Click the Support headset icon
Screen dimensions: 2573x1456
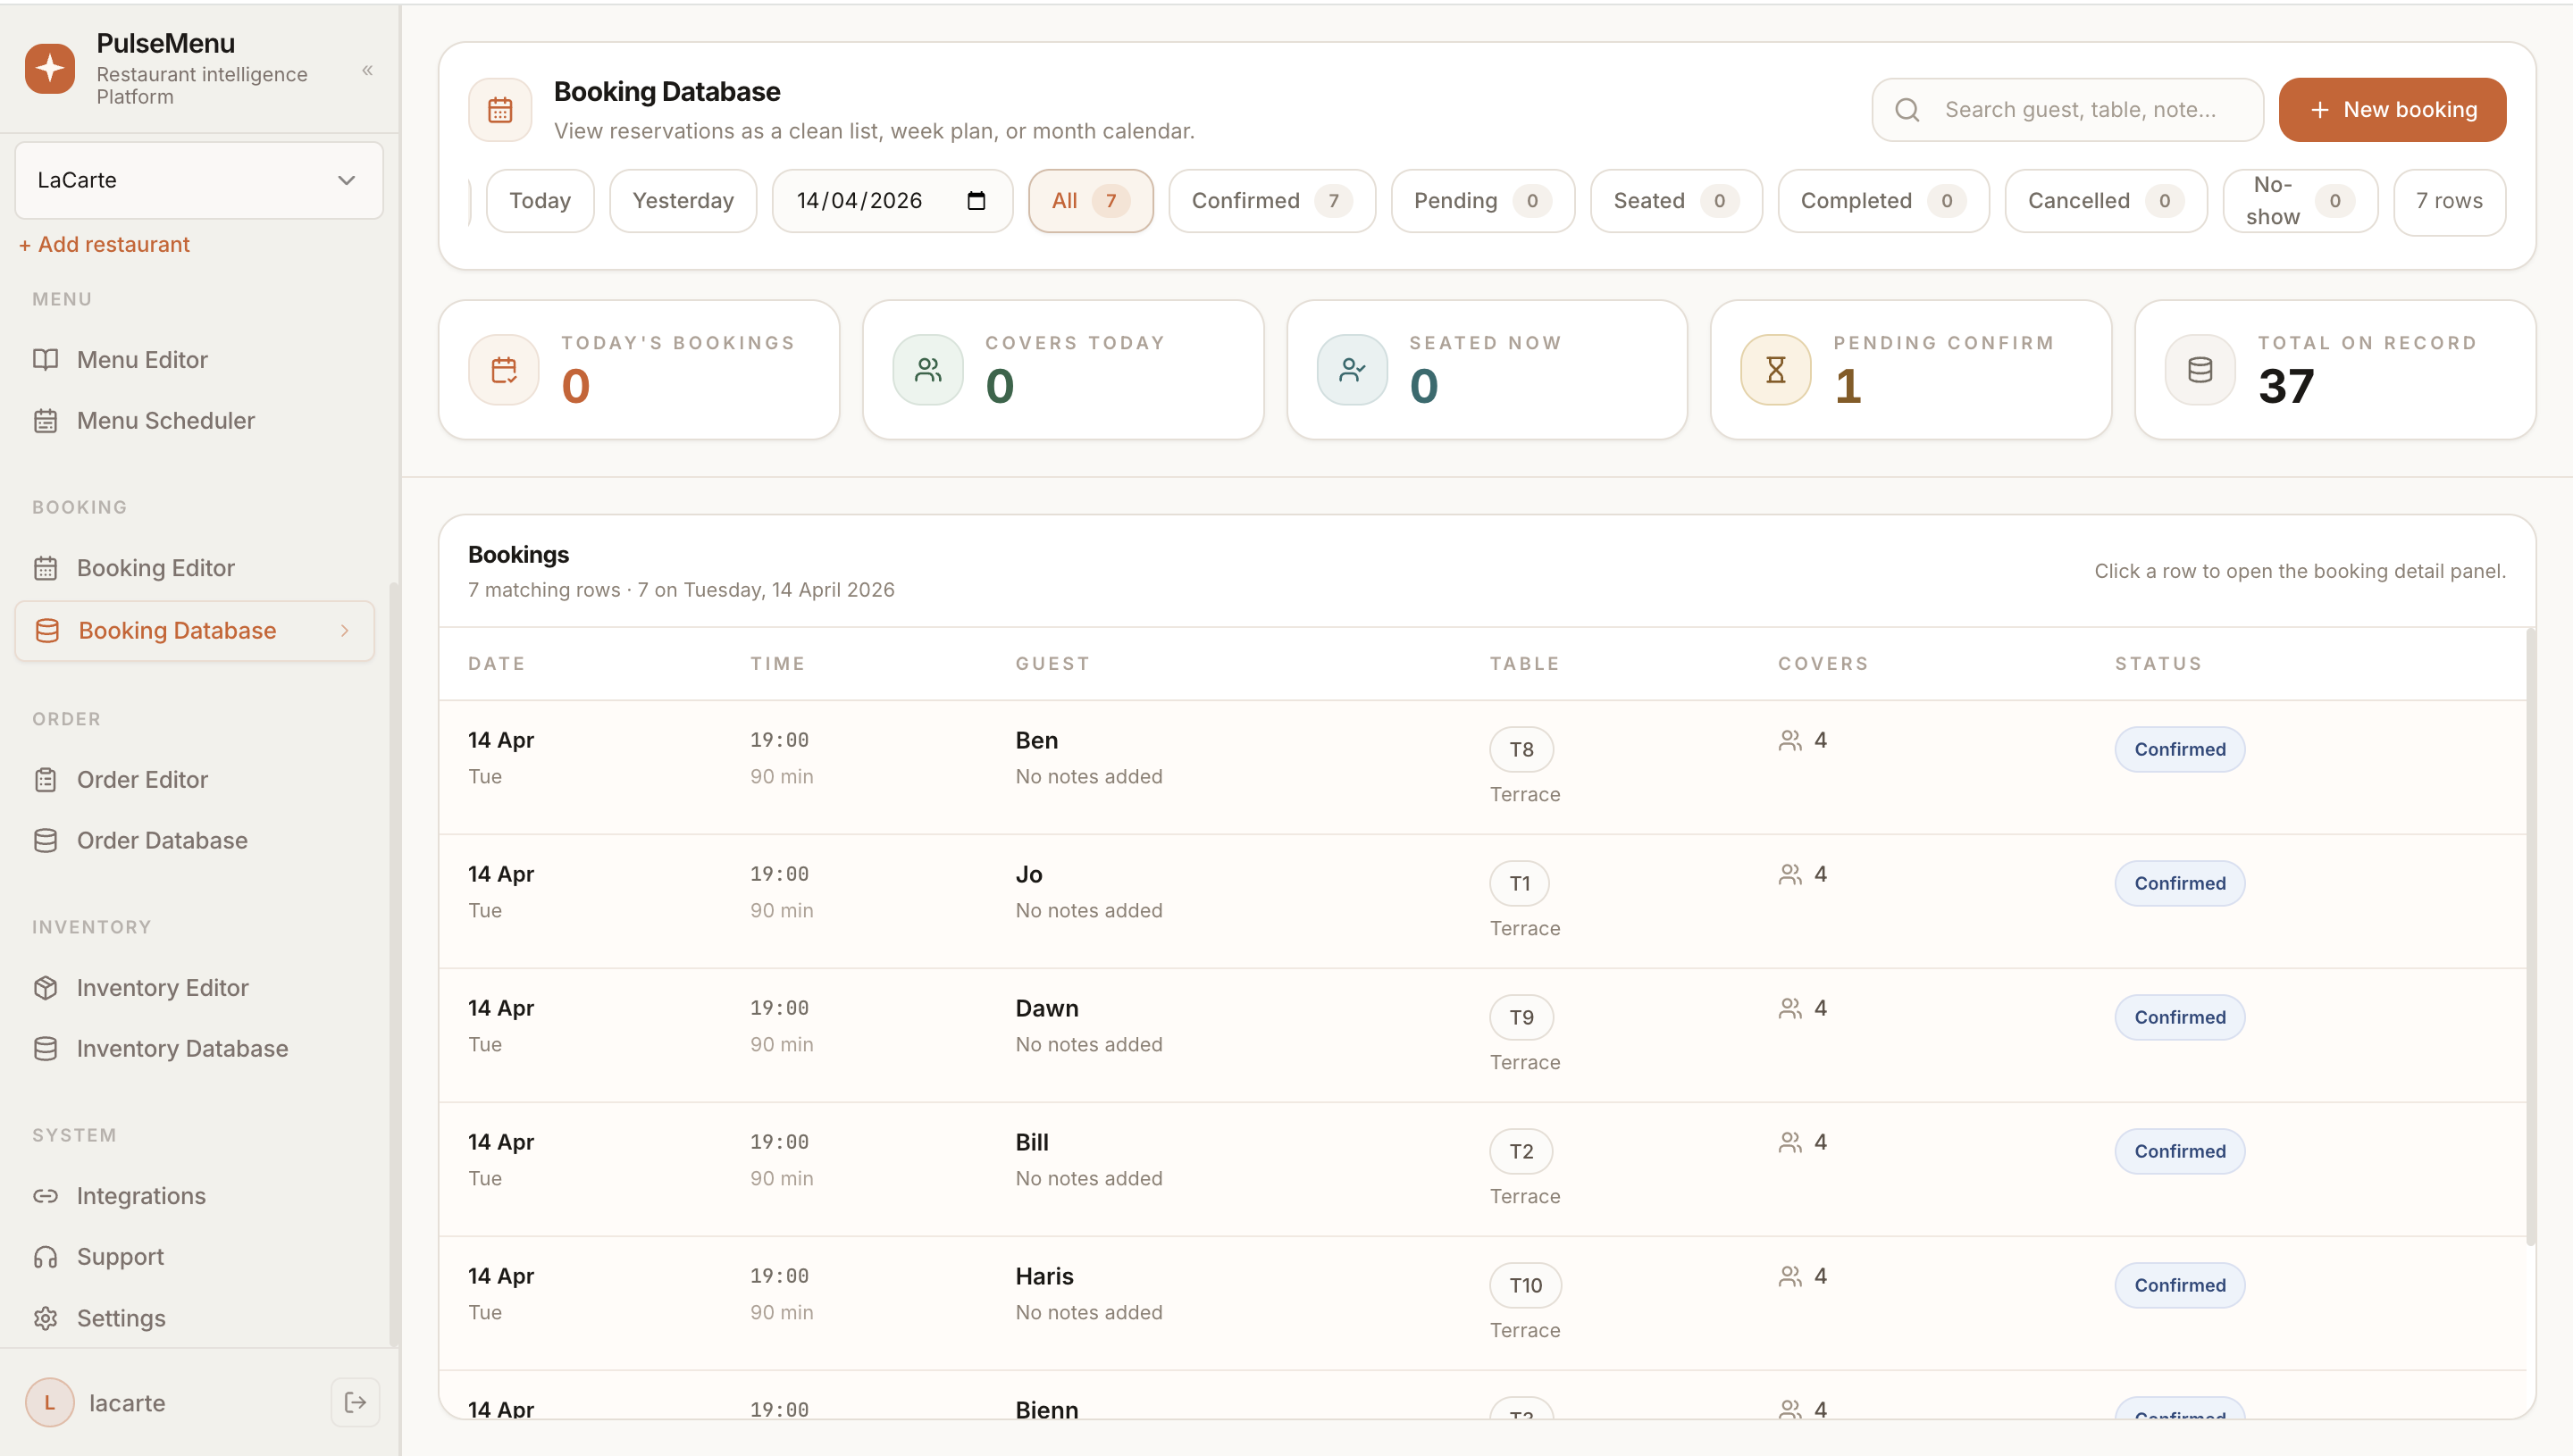(45, 1257)
